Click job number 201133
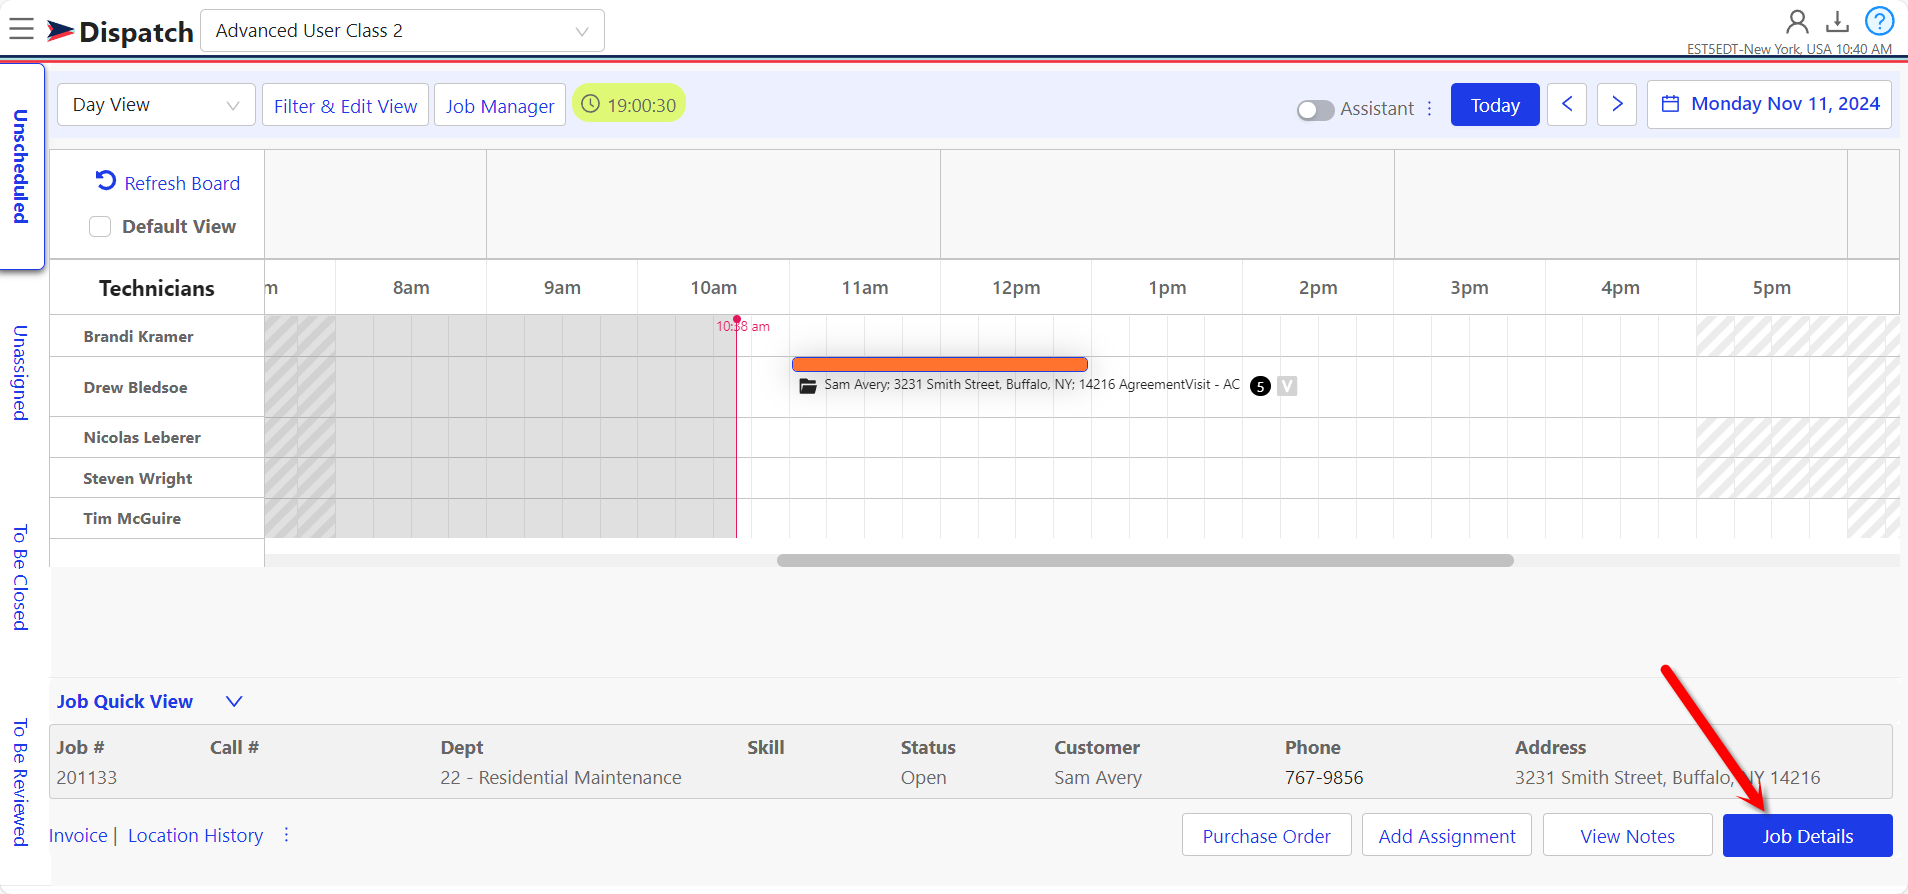1908x894 pixels. [87, 777]
